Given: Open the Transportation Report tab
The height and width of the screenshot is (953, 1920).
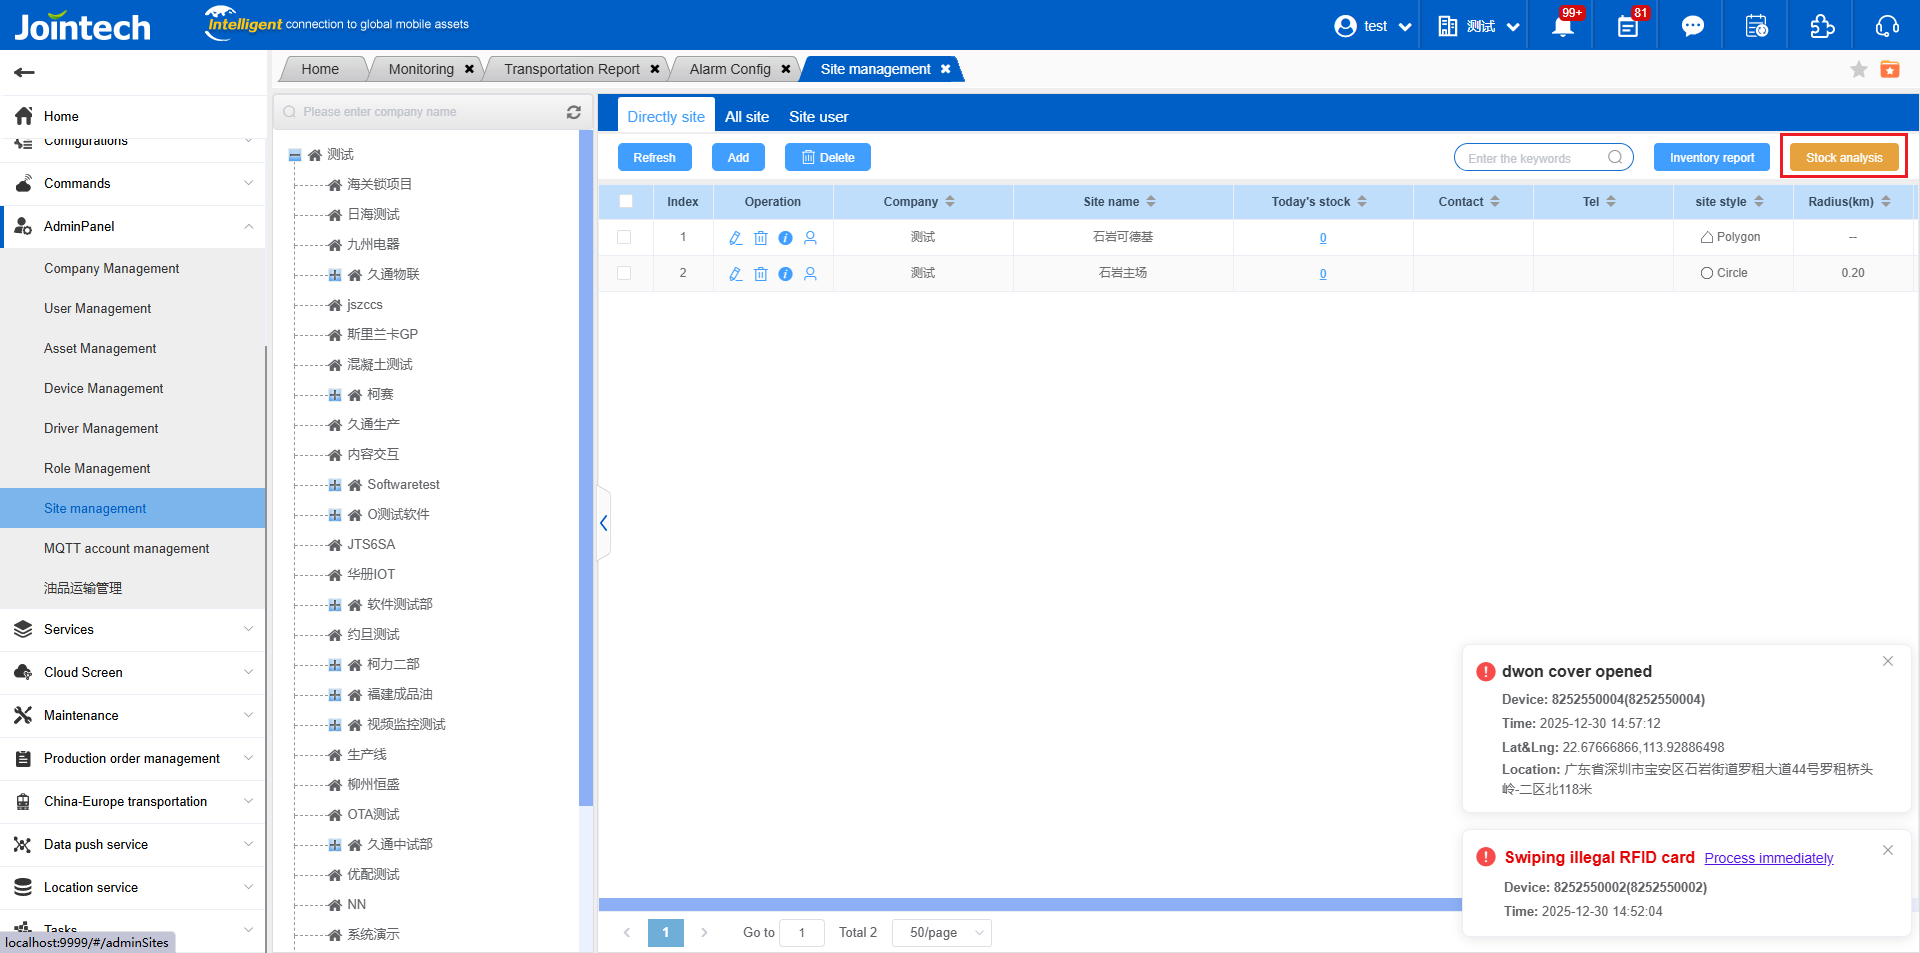Looking at the screenshot, I should click(x=571, y=69).
